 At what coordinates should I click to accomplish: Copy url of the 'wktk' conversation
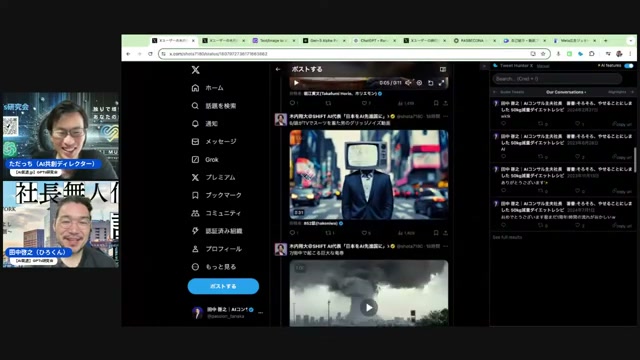click(x=622, y=124)
